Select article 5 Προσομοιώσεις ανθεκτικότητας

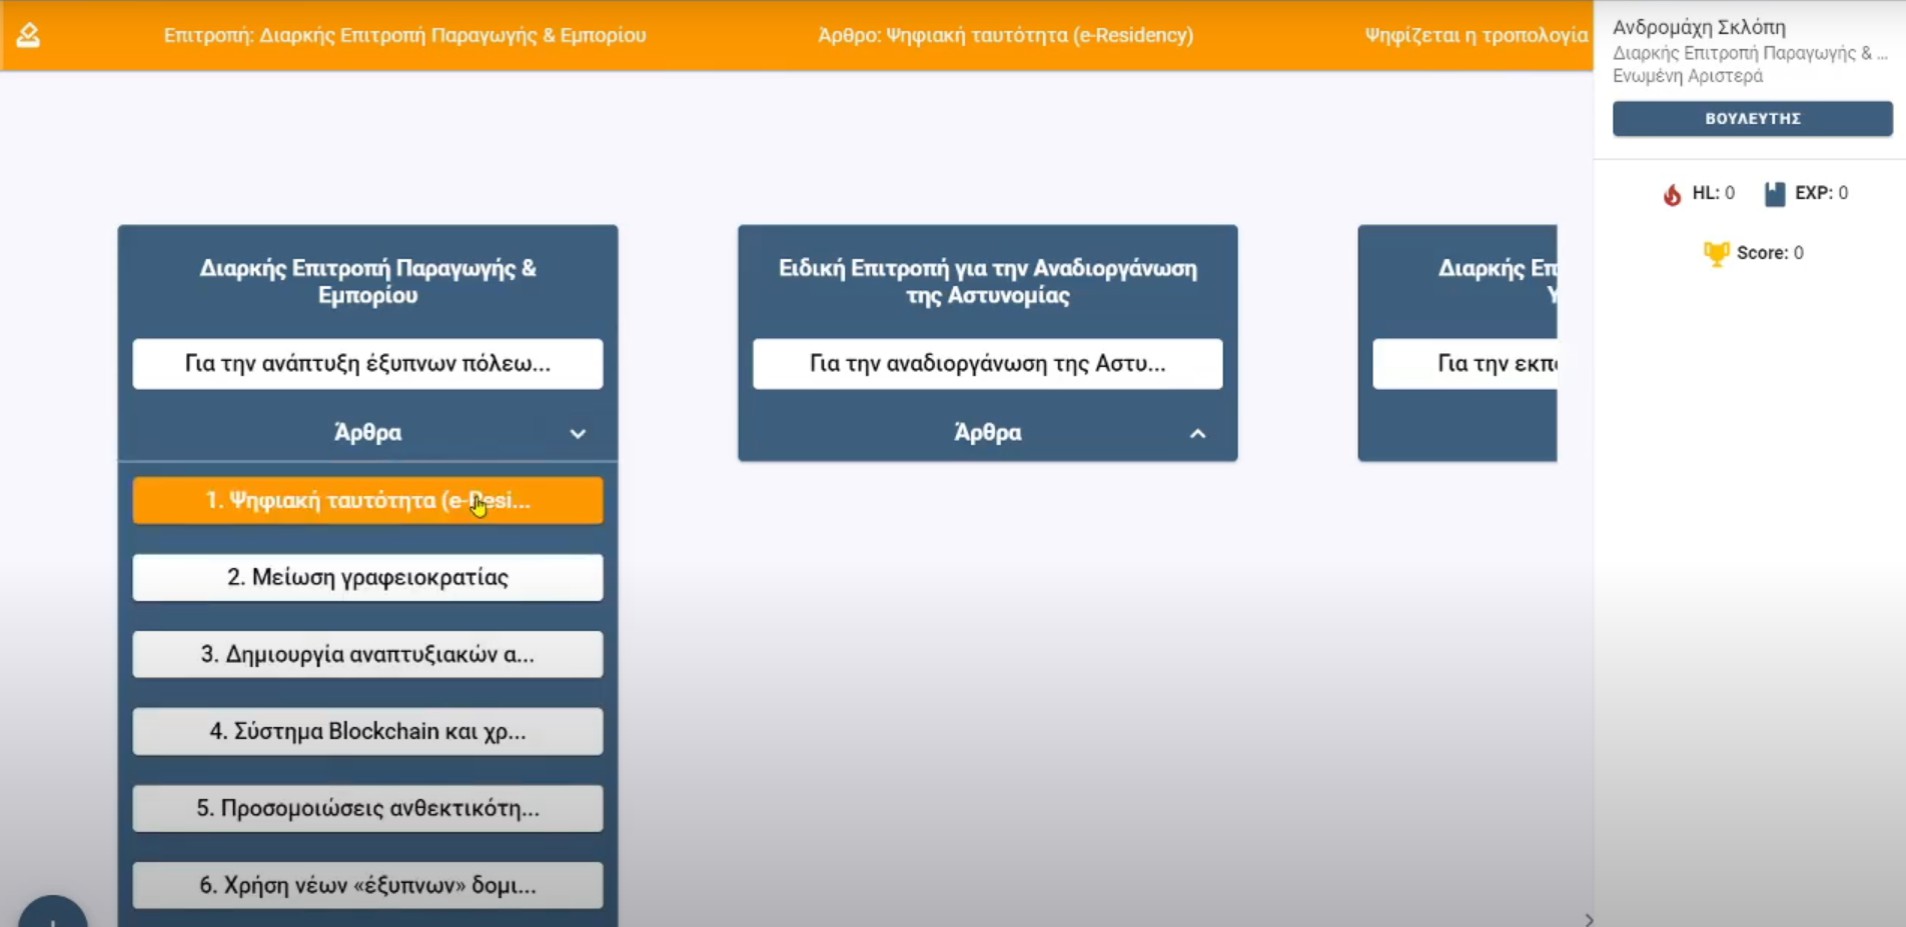point(367,808)
